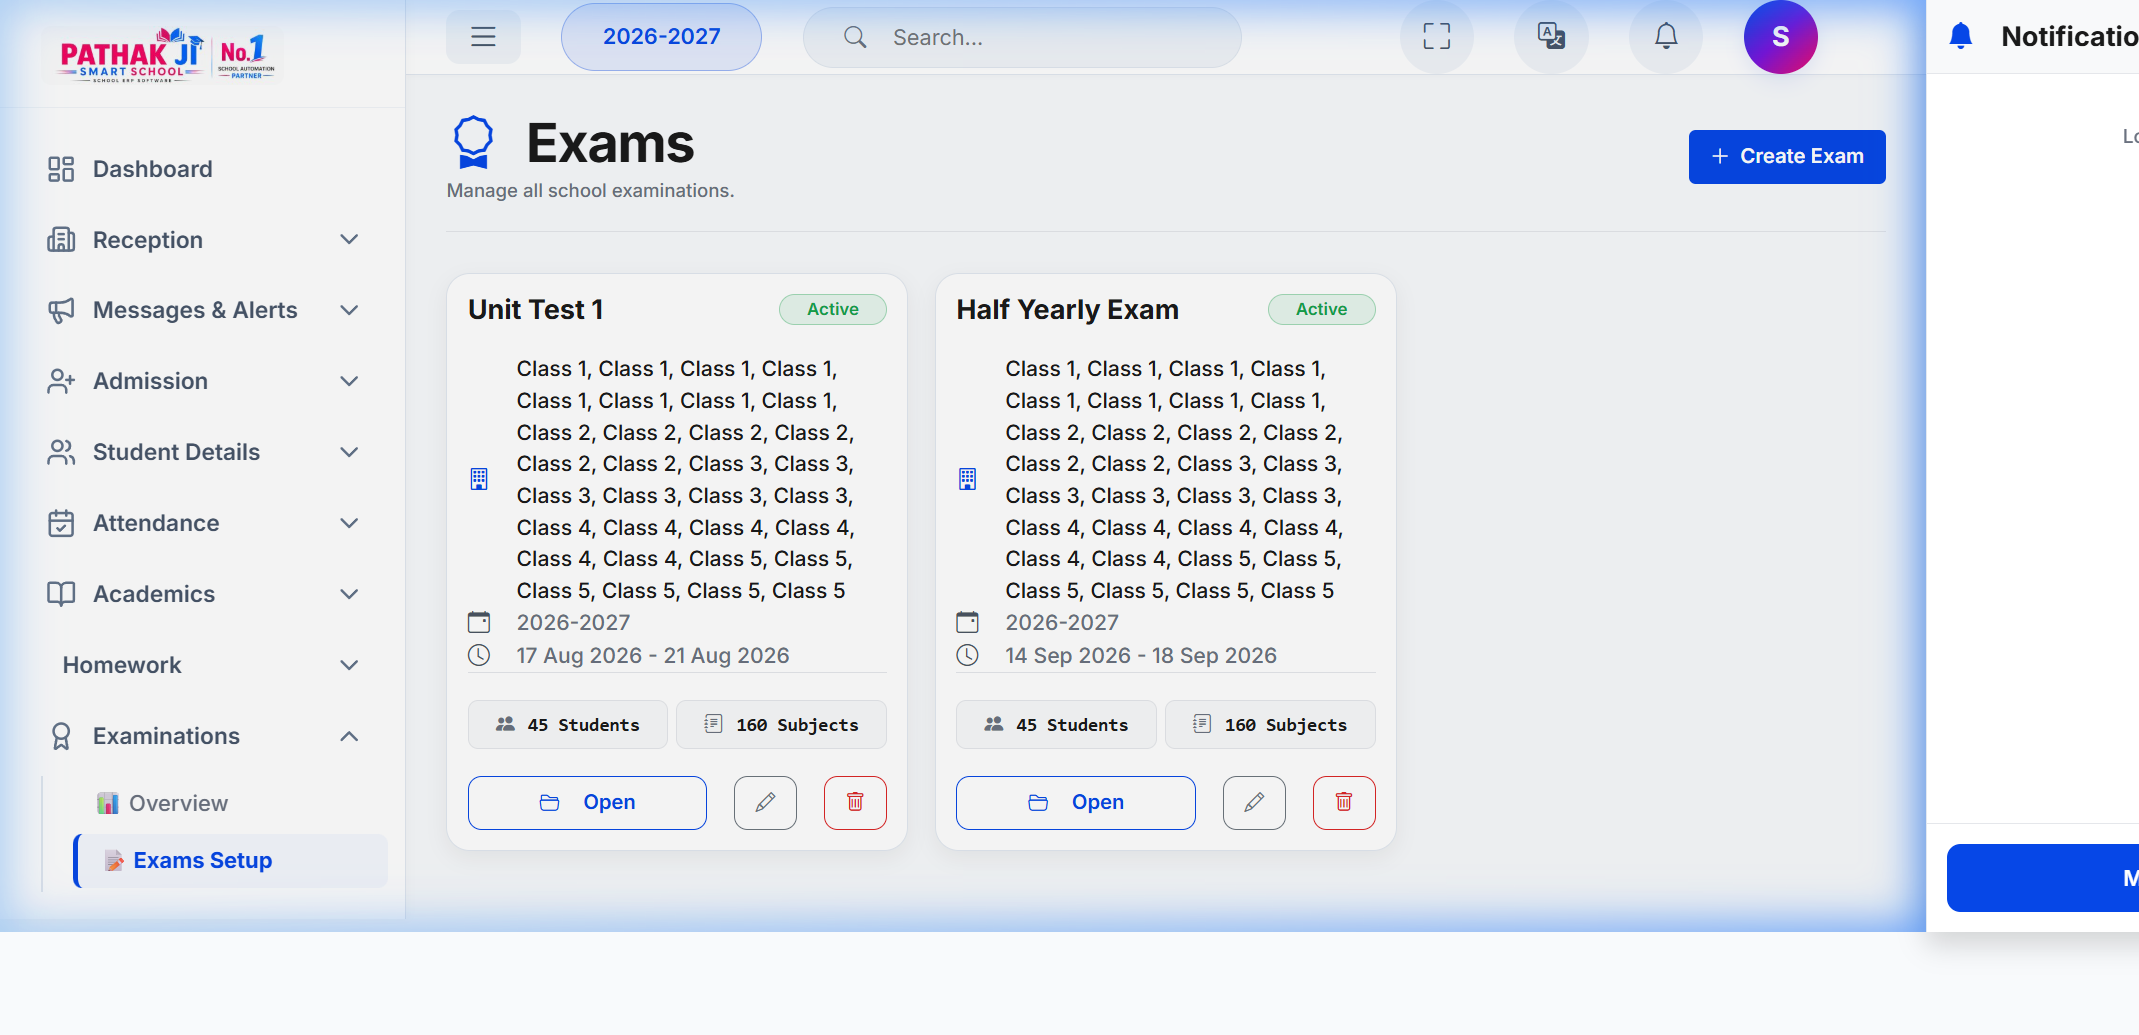The height and width of the screenshot is (1035, 2139).
Task: Click 160 Subjects chip on Unit Test 1
Action: 781,725
